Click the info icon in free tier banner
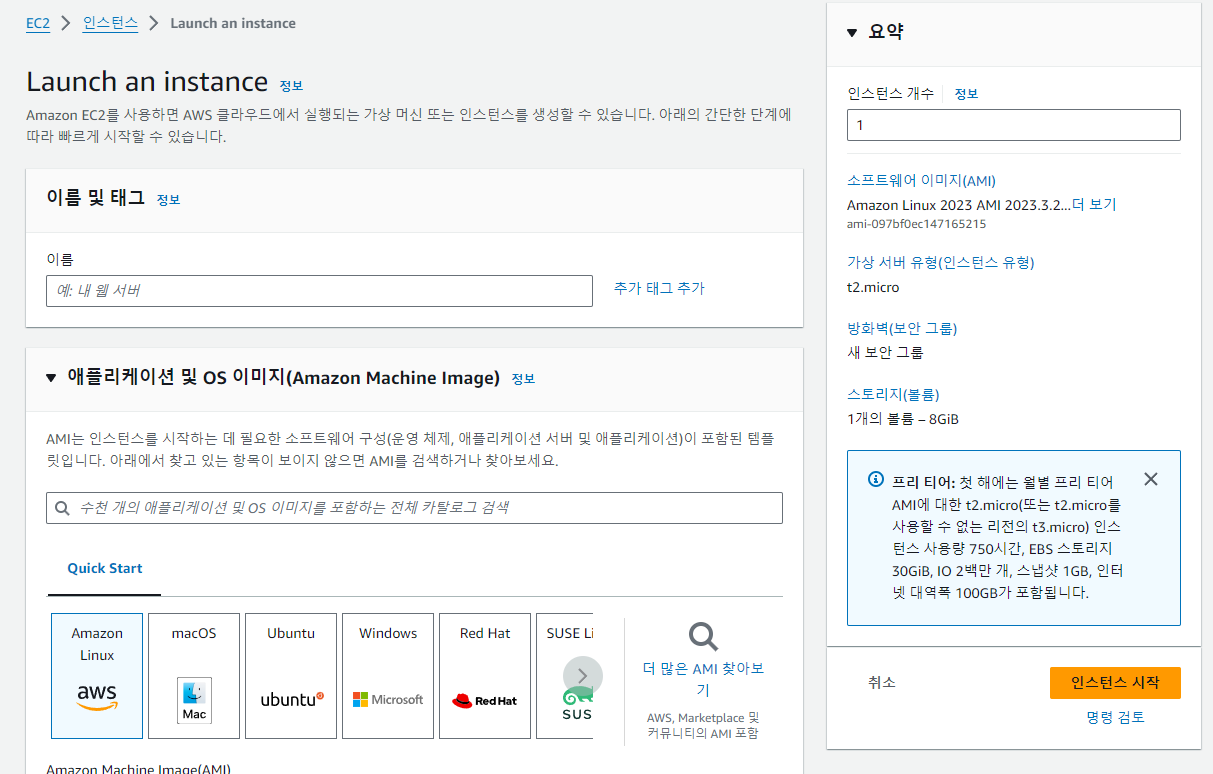The image size is (1213, 774). (876, 479)
